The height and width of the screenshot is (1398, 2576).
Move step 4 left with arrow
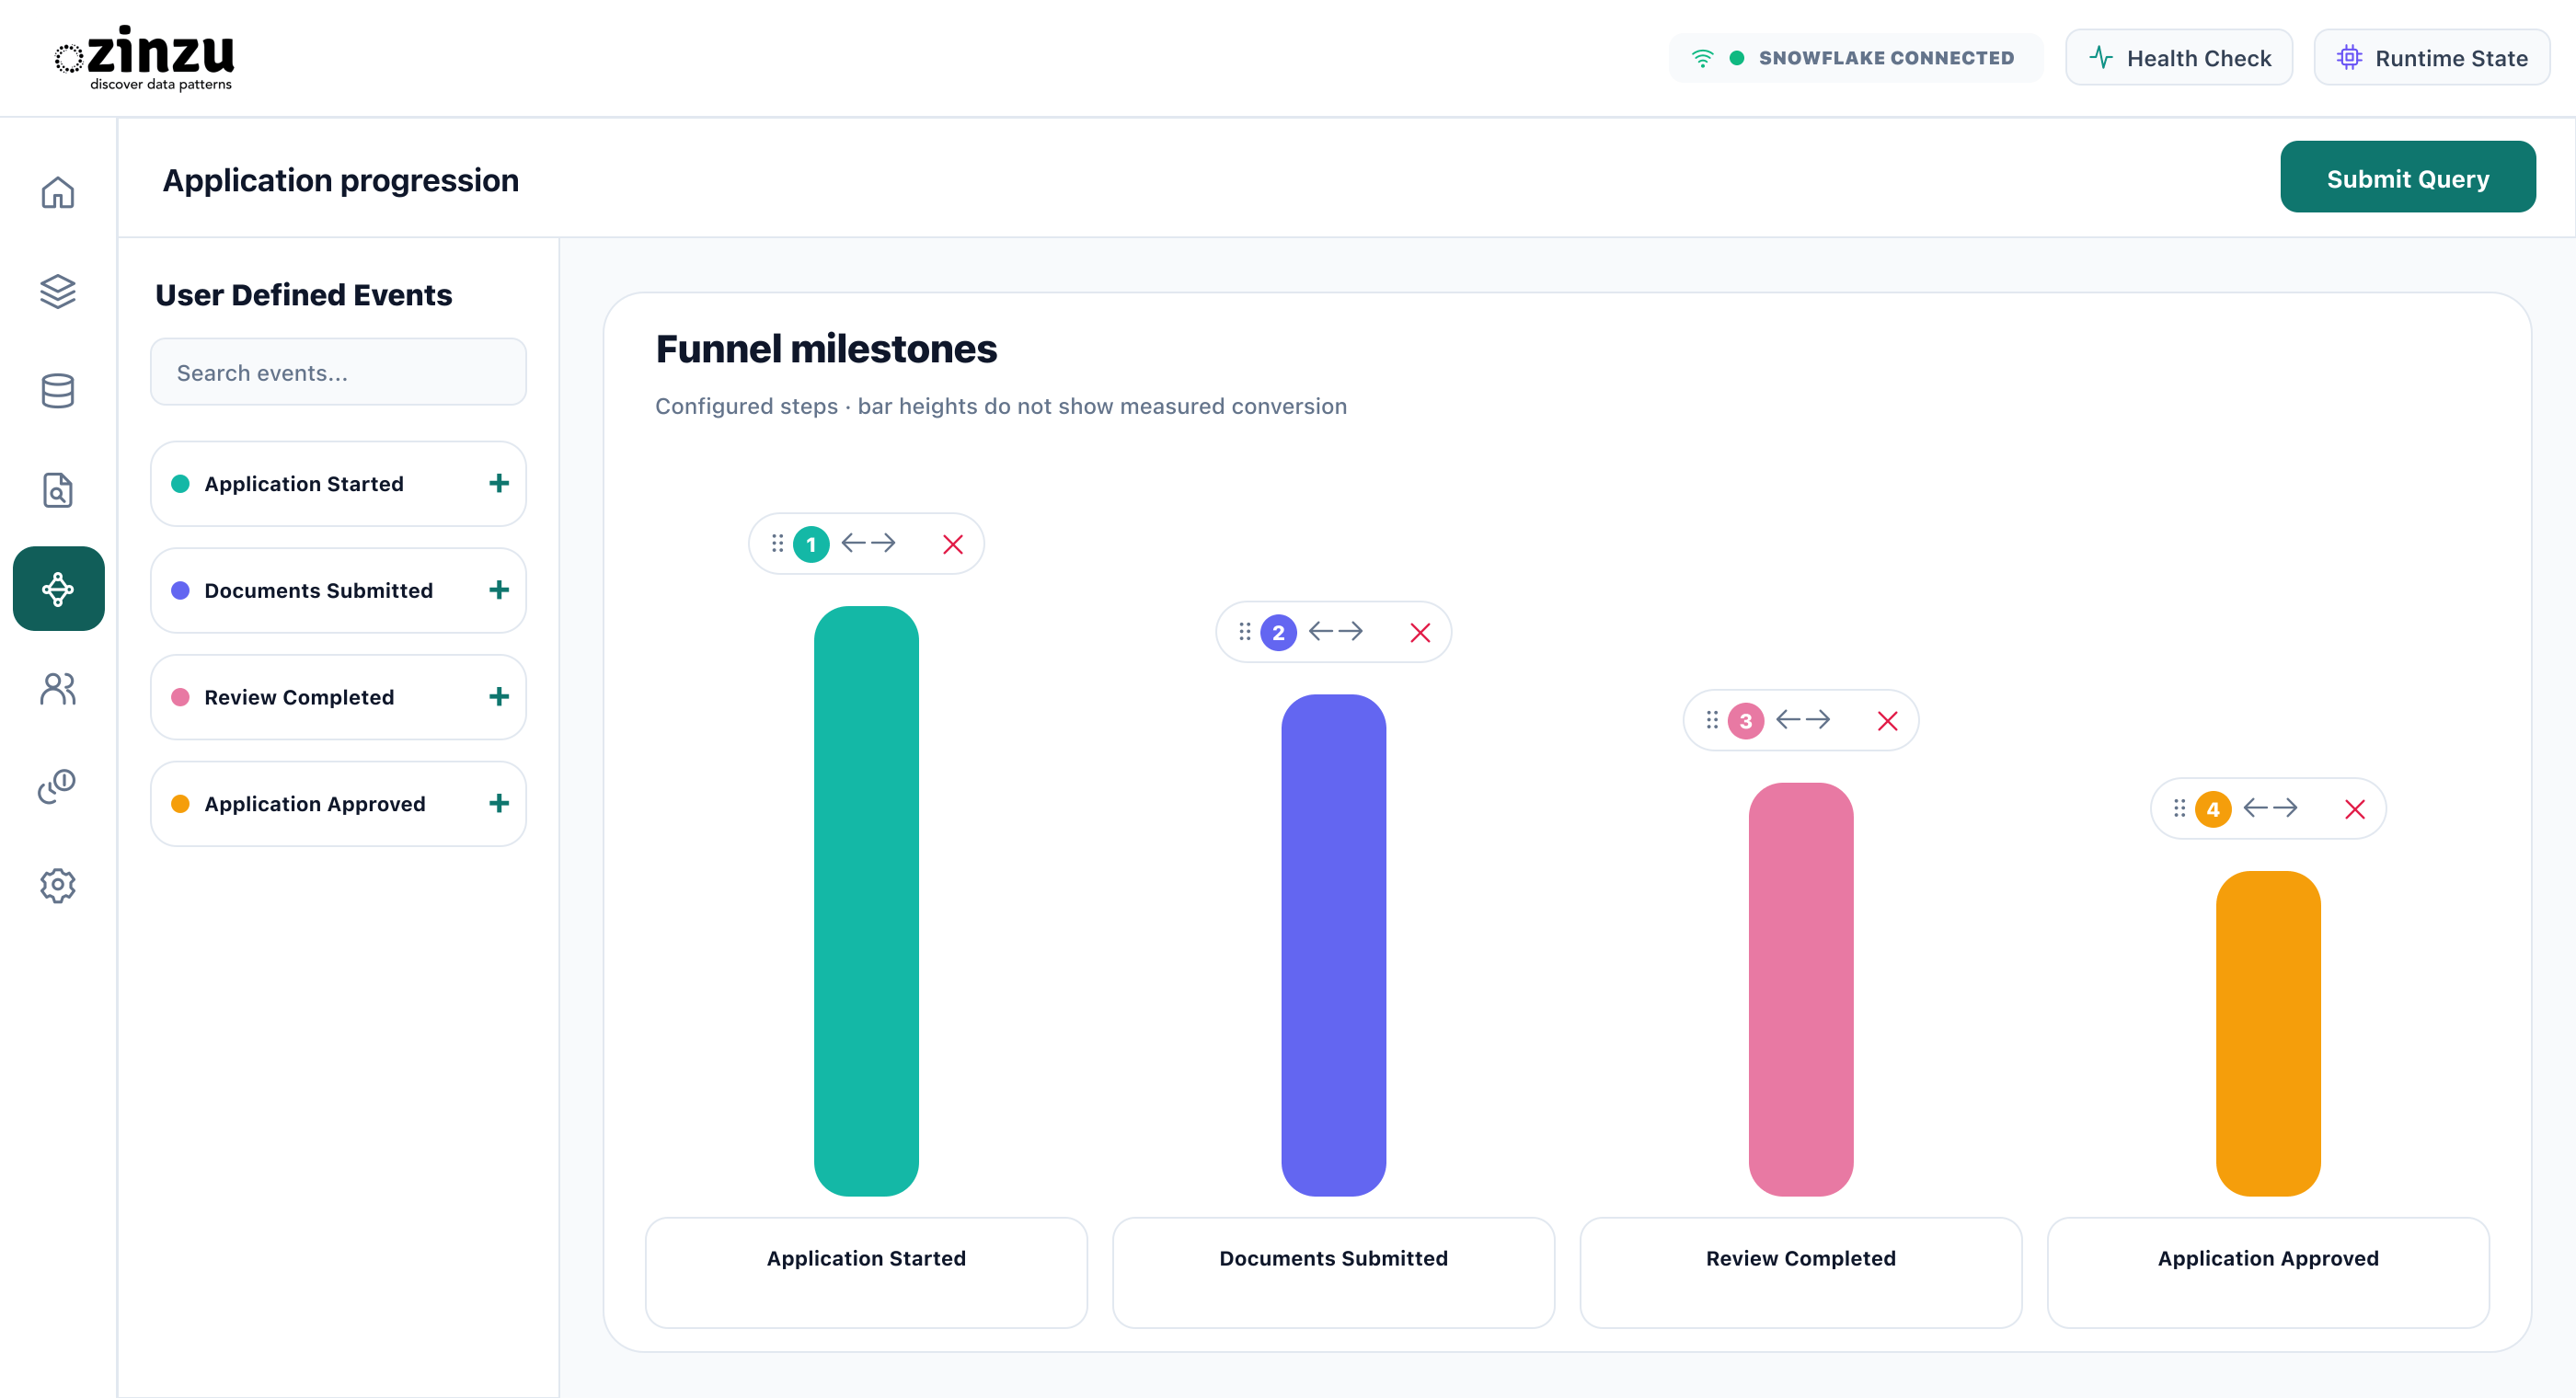pyautogui.click(x=2255, y=807)
